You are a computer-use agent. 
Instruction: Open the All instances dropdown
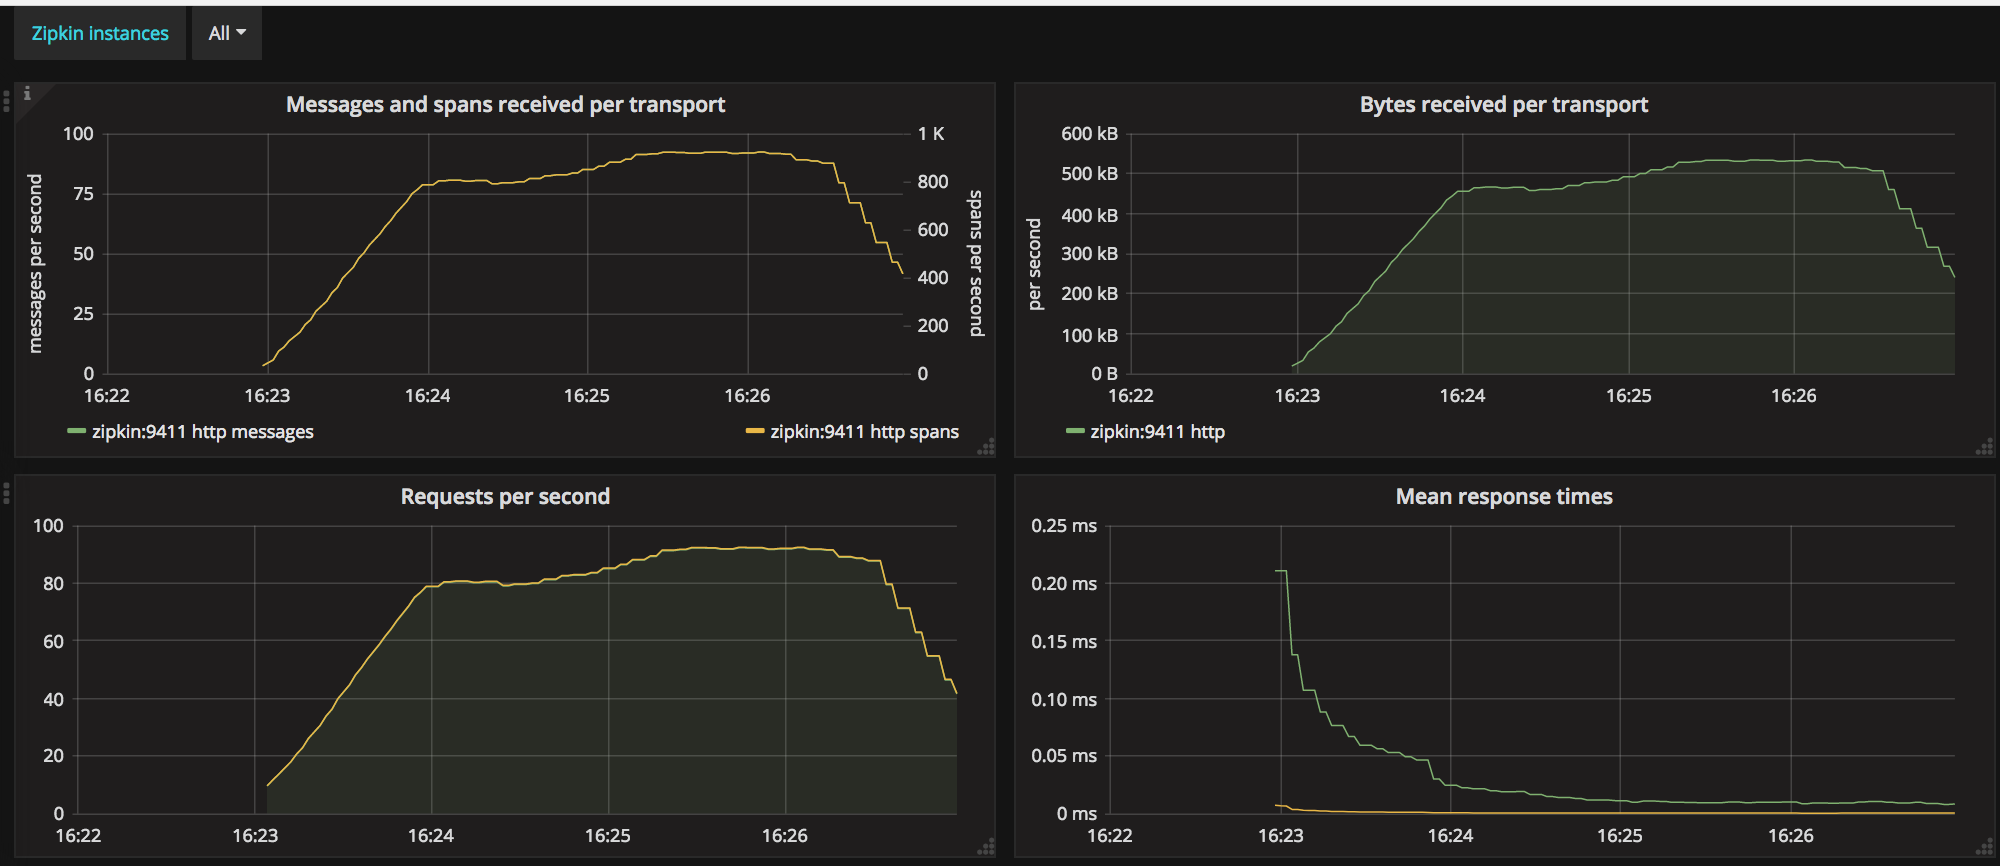pos(227,33)
